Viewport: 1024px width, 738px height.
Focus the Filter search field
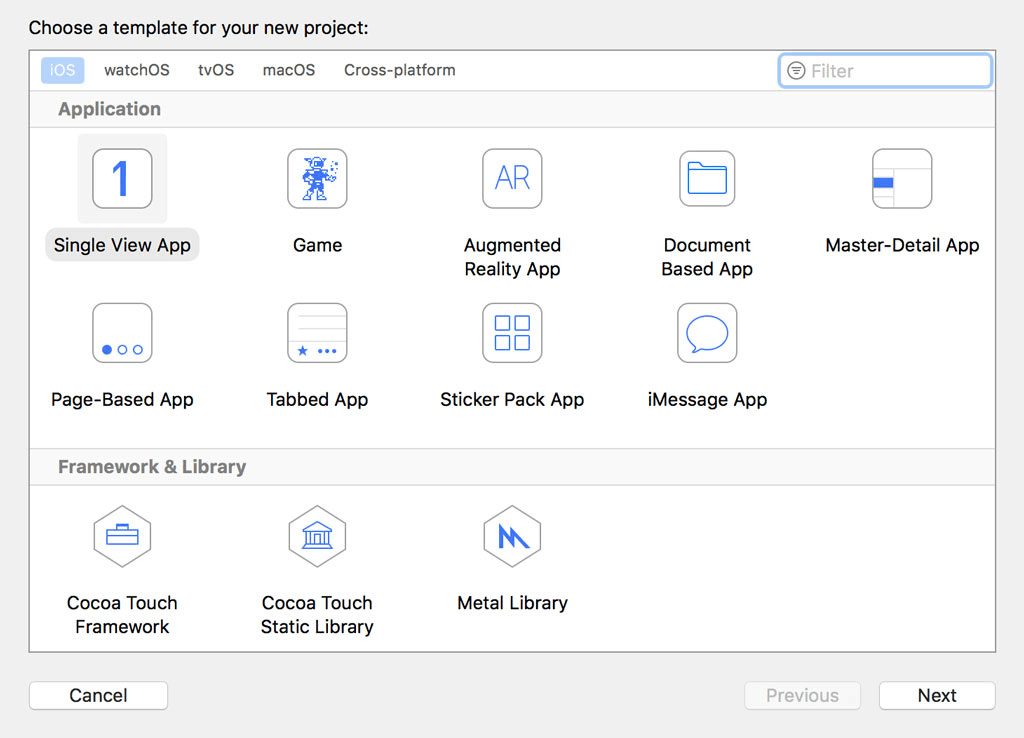pyautogui.click(x=886, y=71)
